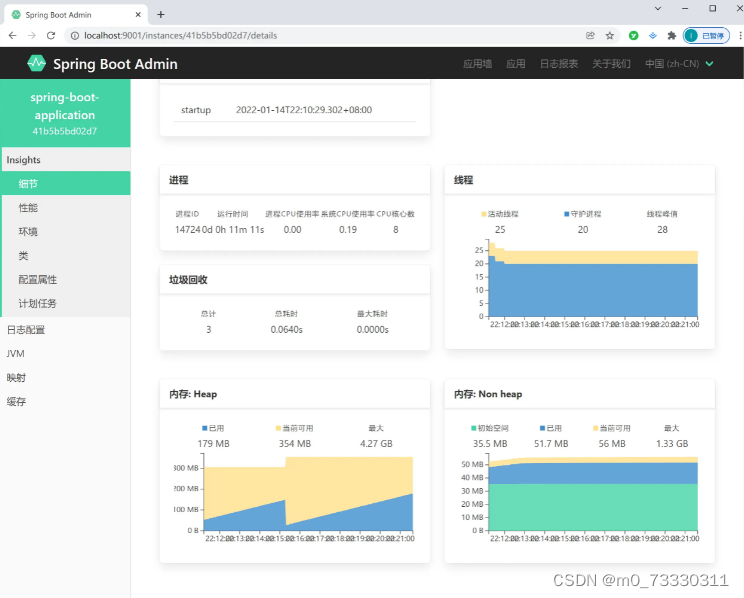Click the share page icon in address bar

[590, 36]
